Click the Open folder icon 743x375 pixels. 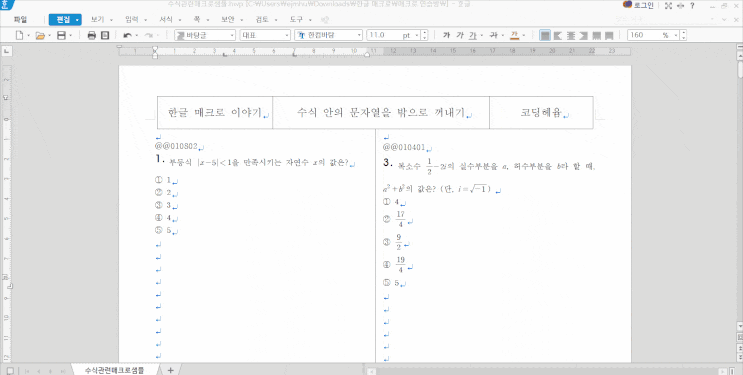40,35
